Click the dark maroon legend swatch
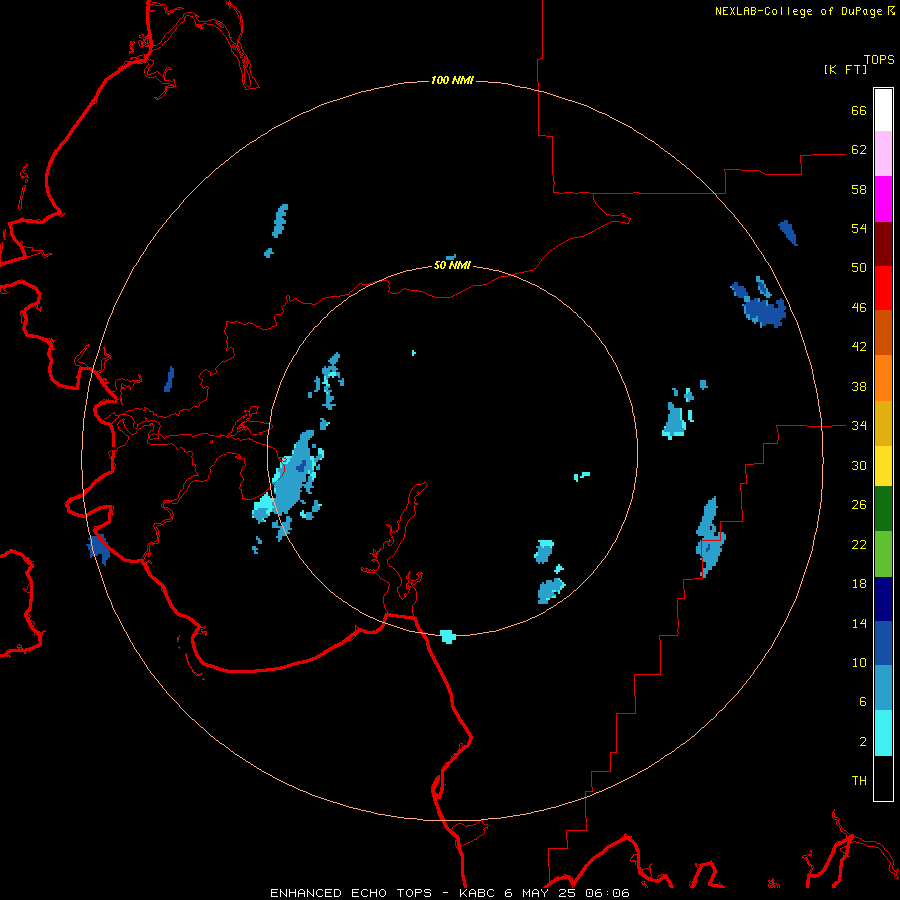The height and width of the screenshot is (900, 900). tap(883, 243)
